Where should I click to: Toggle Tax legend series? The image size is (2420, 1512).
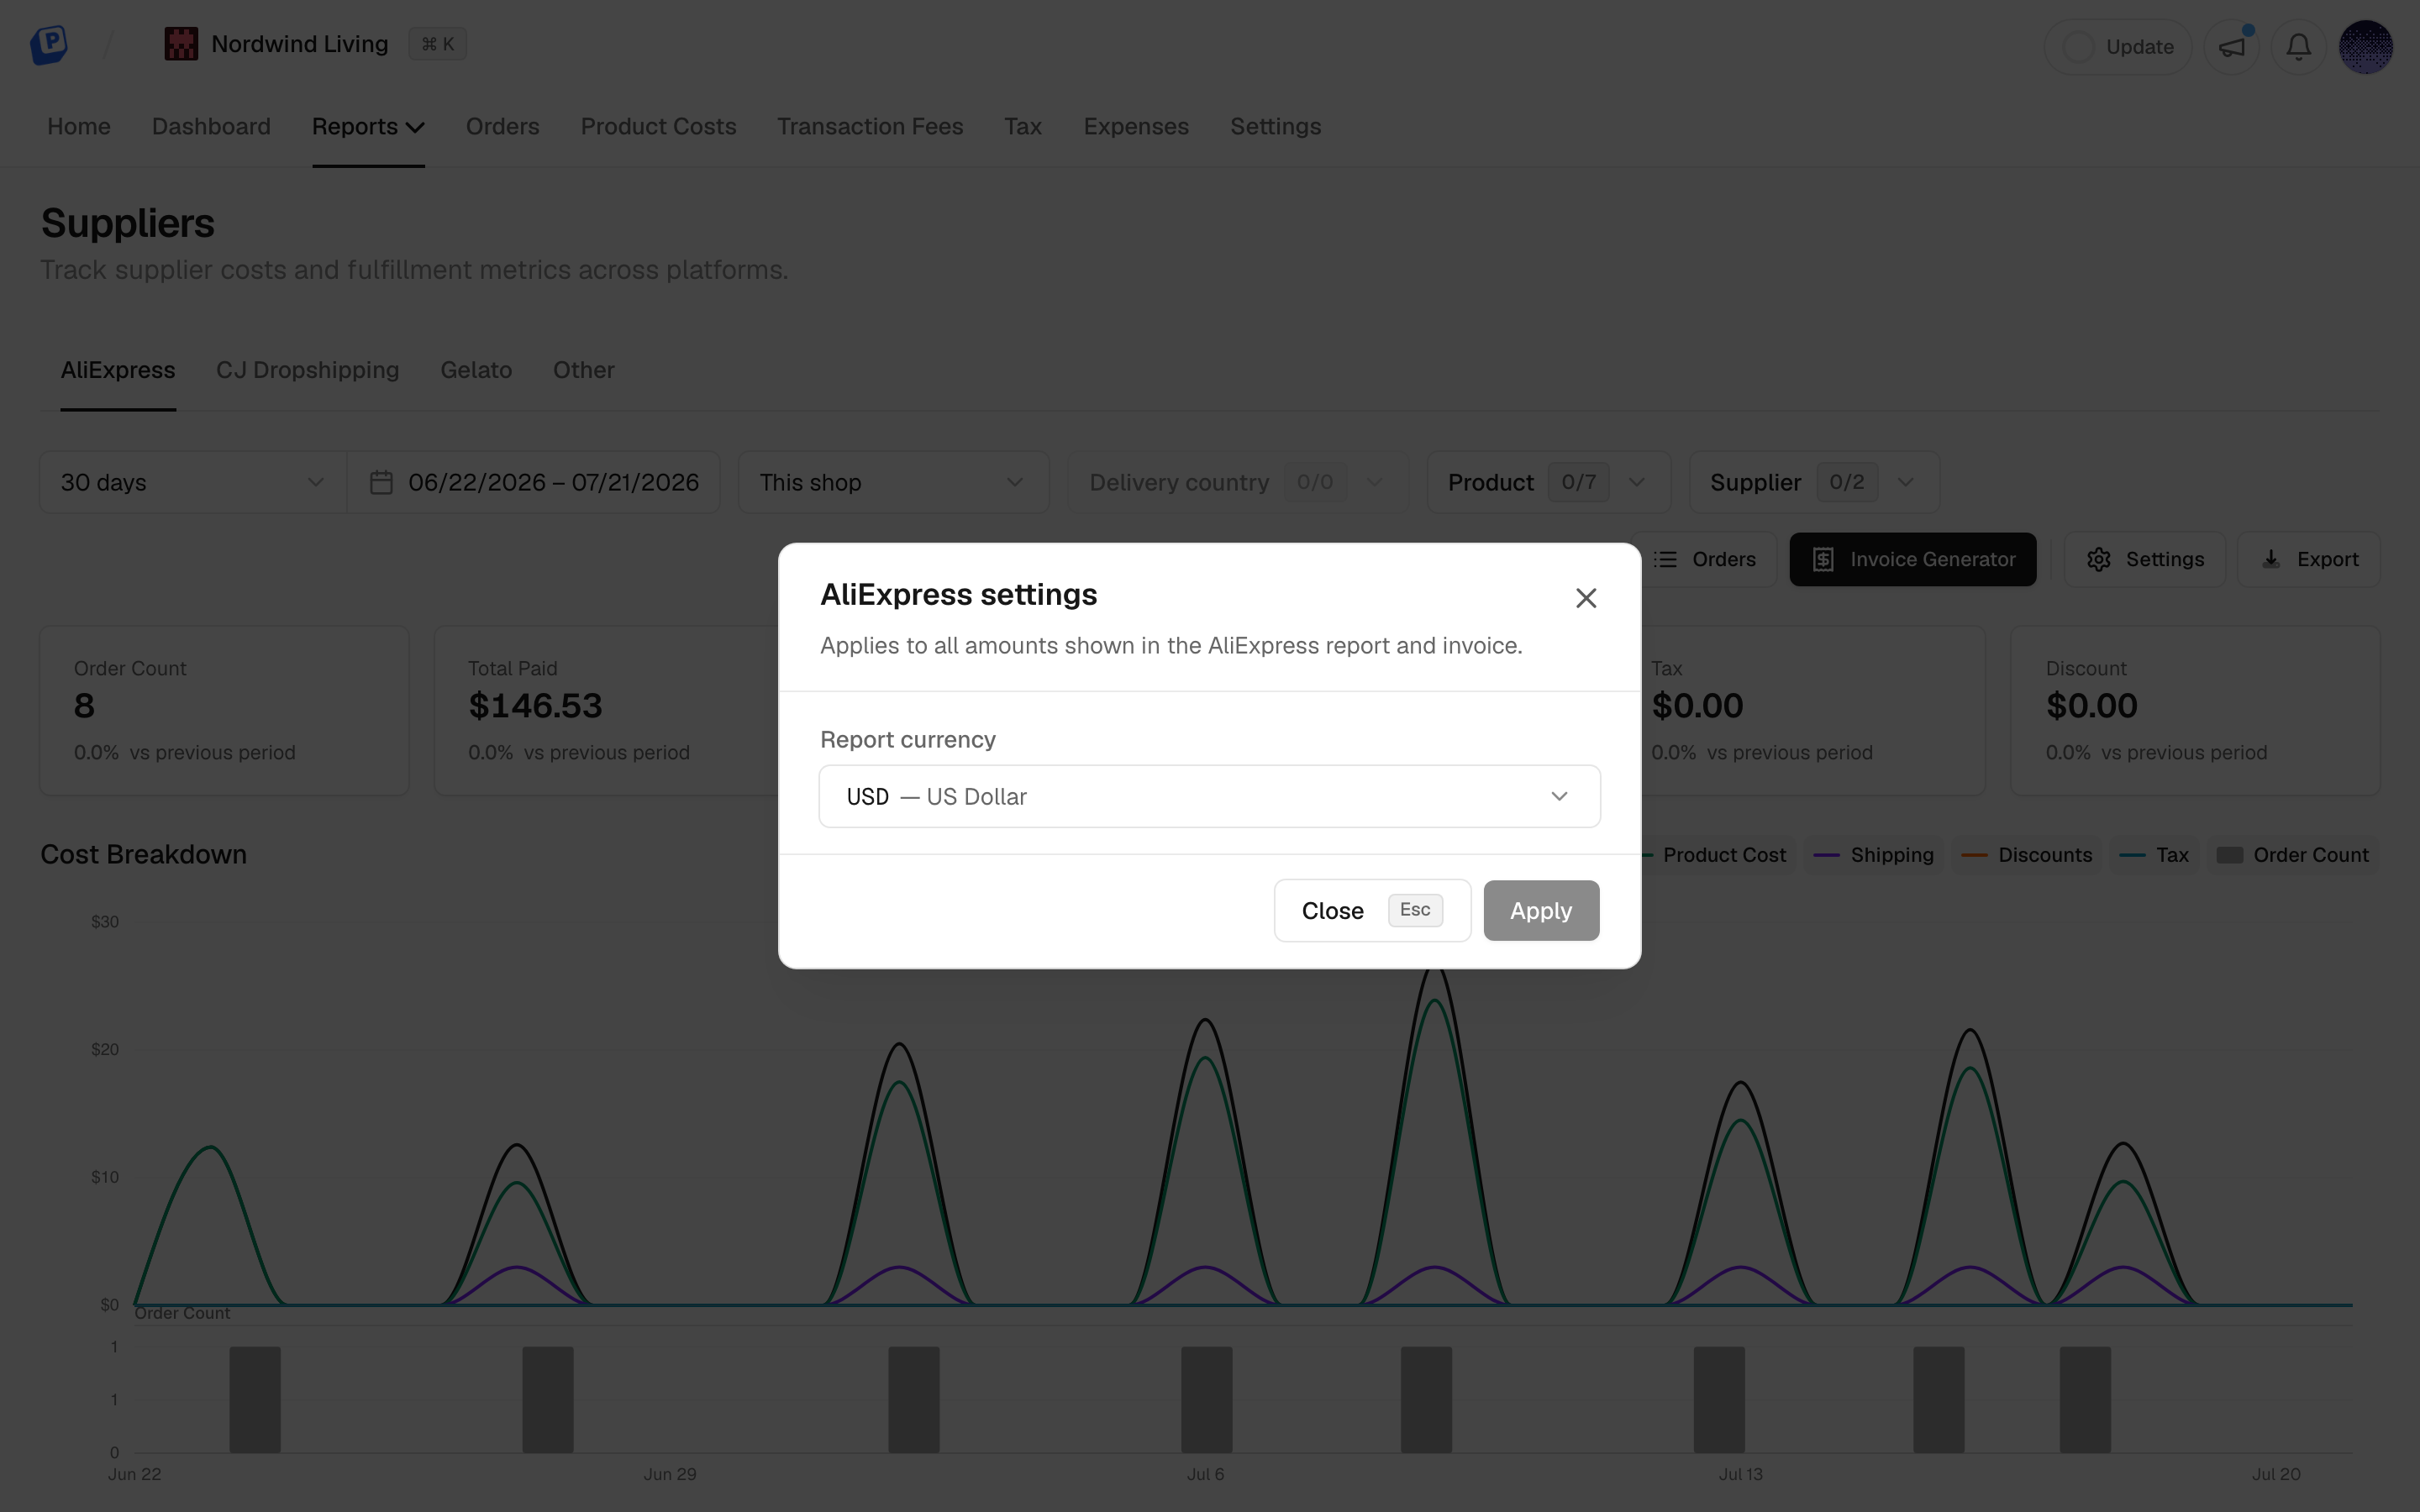2154,855
